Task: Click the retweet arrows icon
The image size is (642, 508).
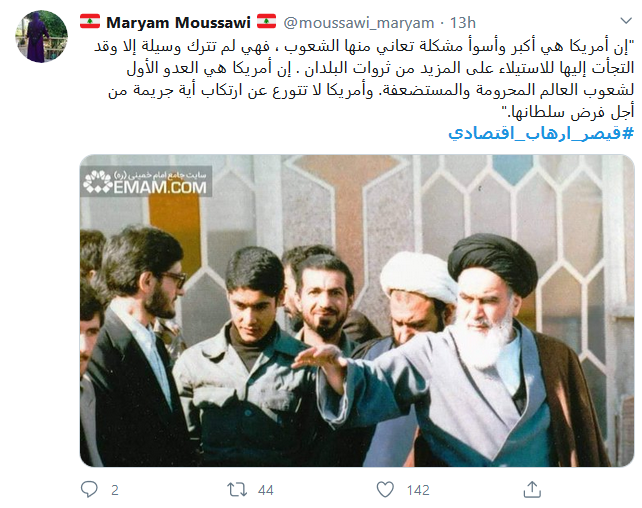Action: click(237, 490)
